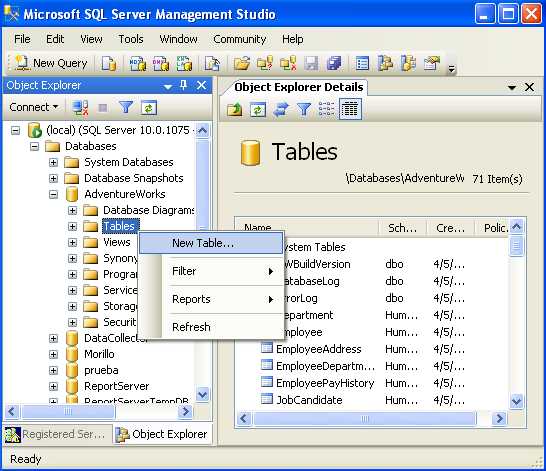Sort by the Cre... column header
546x471 pixels.
tap(451, 228)
